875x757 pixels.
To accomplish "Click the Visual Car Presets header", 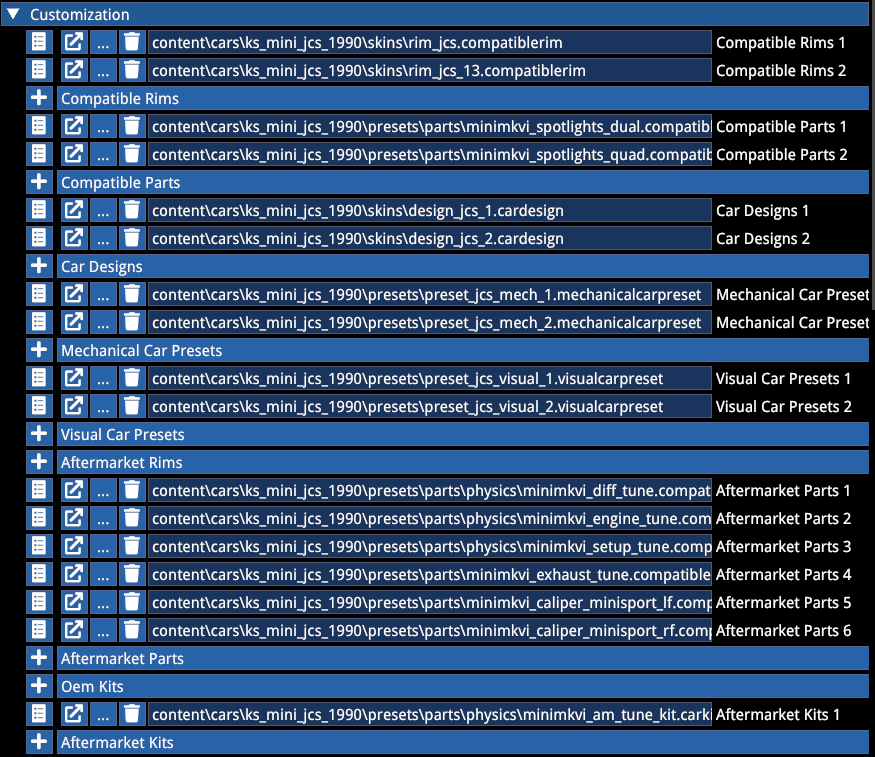I will tap(463, 433).
